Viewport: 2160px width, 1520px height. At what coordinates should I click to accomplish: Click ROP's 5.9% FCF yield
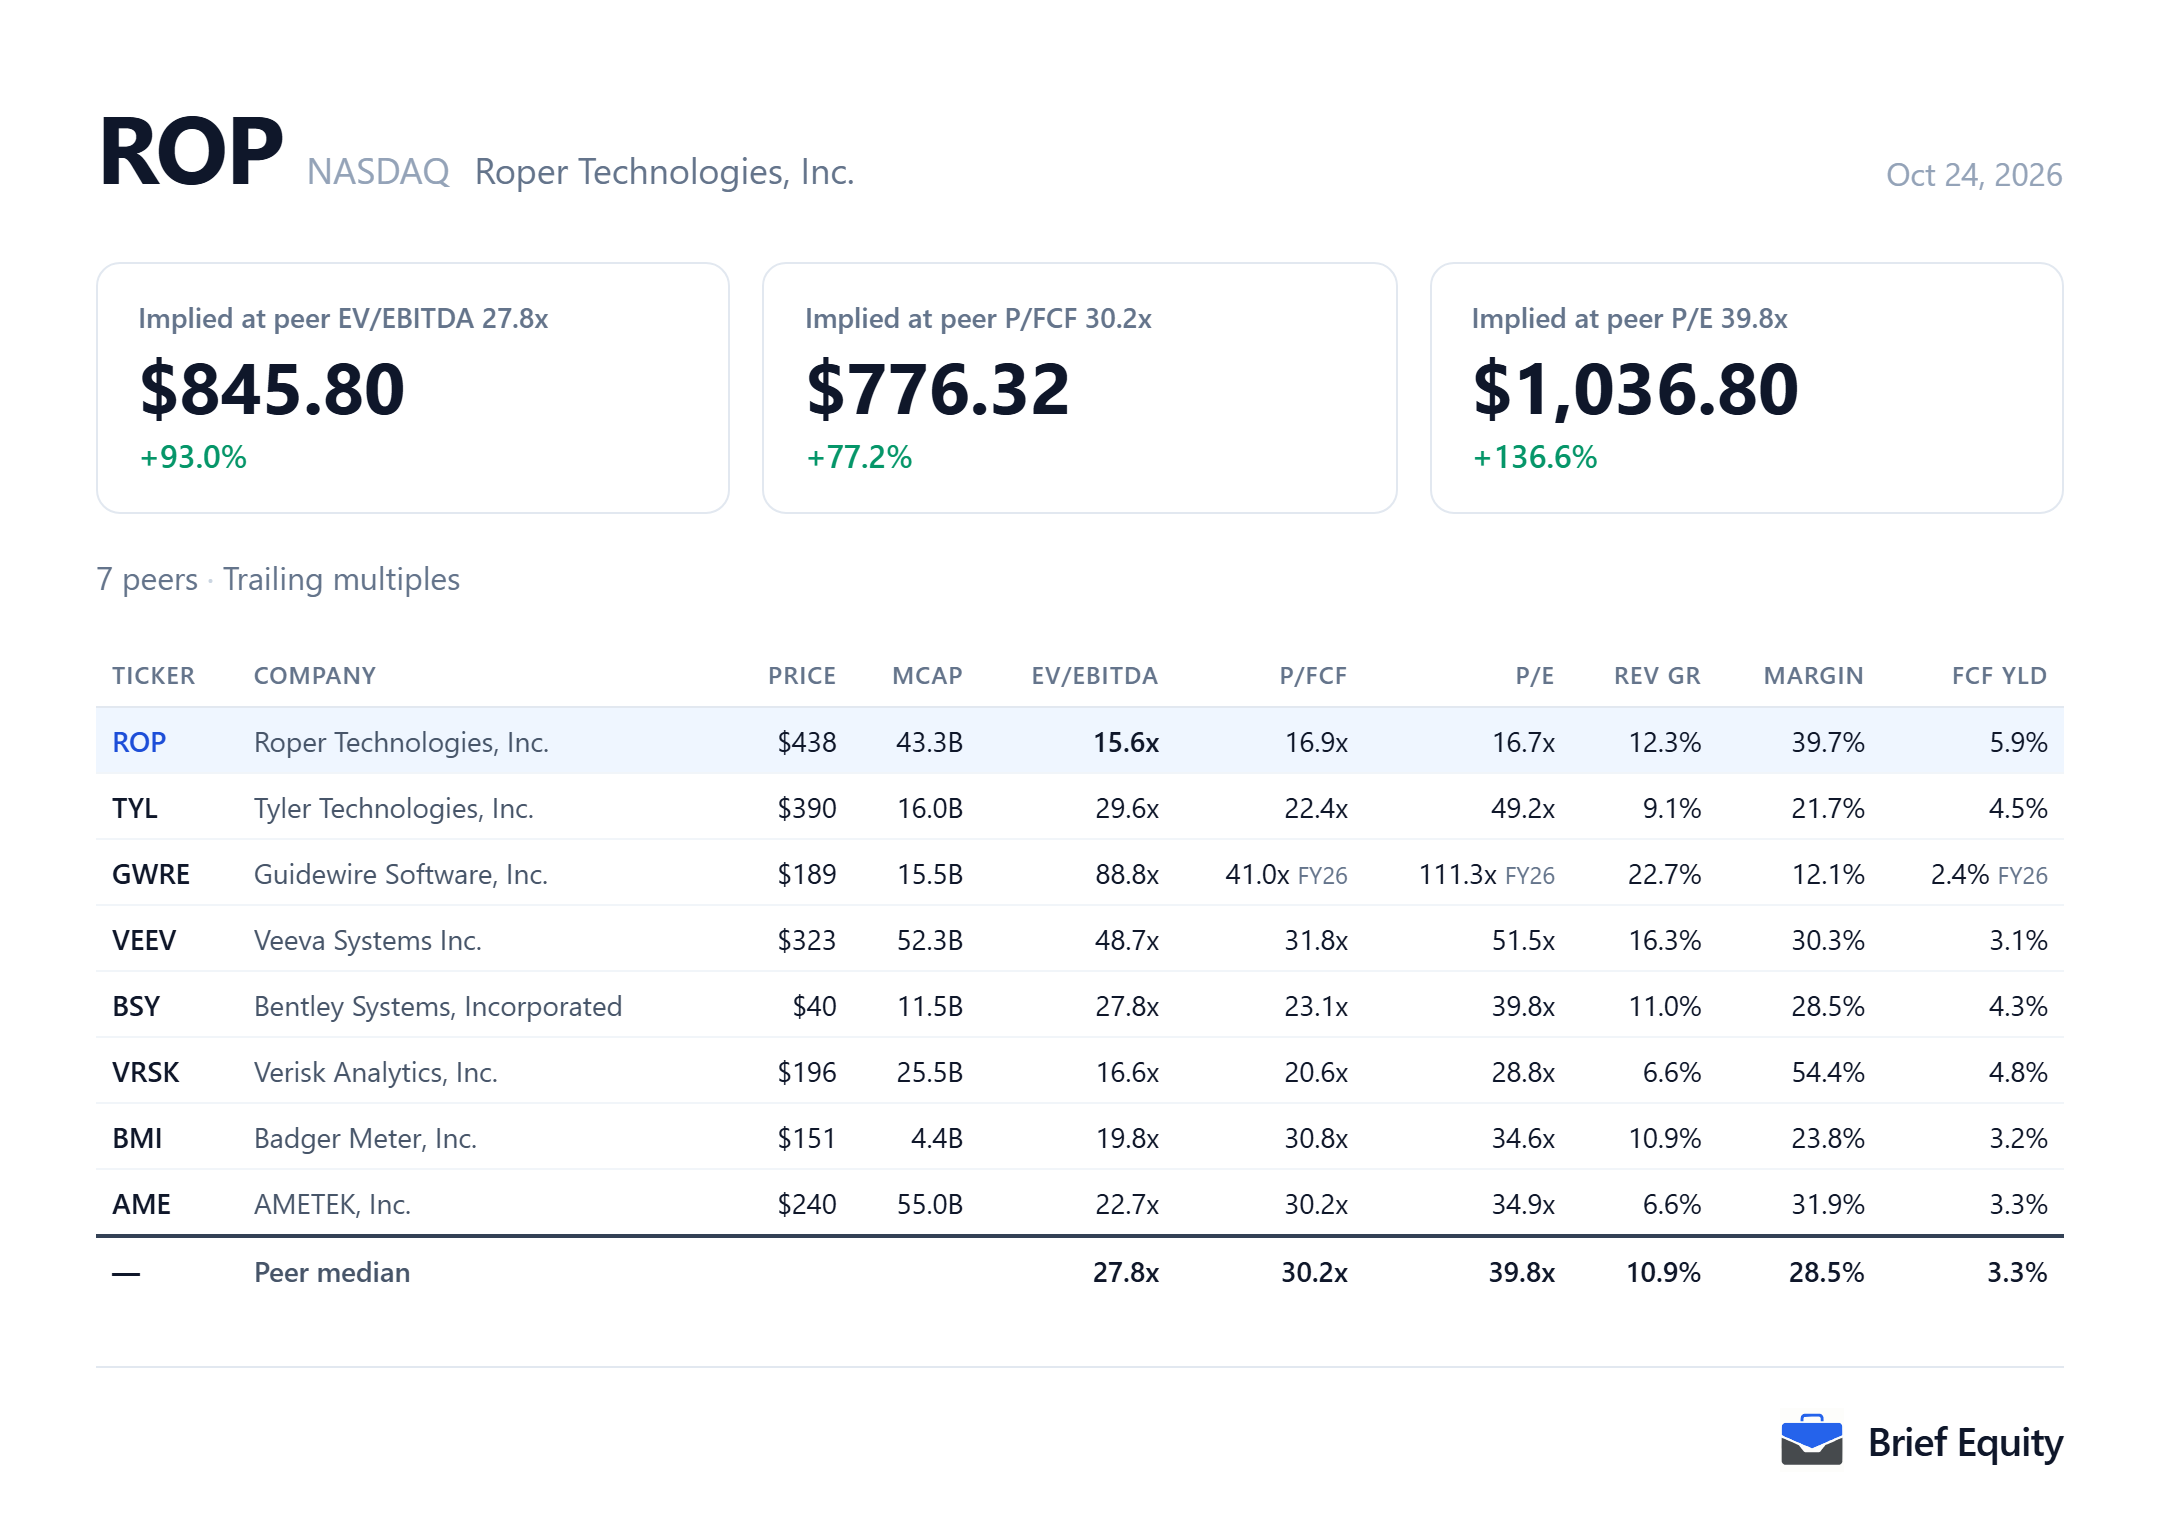[x=2018, y=742]
